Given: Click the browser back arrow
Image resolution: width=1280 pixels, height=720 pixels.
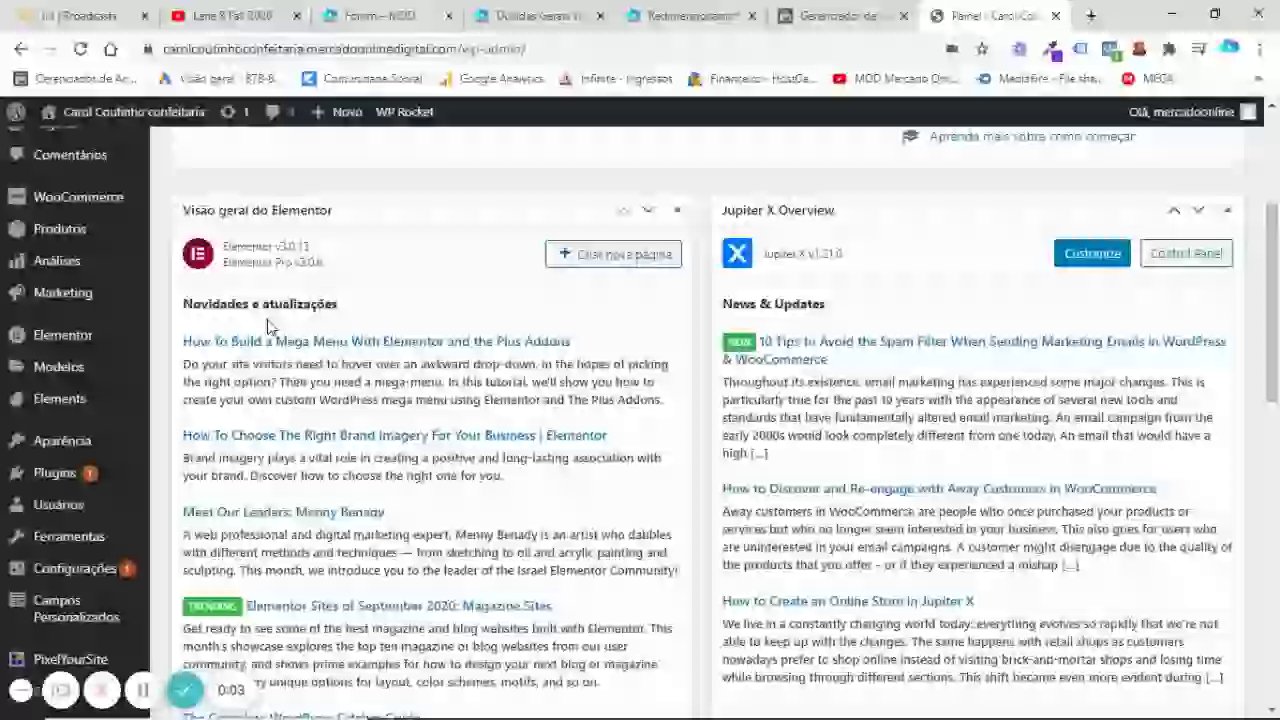Looking at the screenshot, I should pyautogui.click(x=21, y=49).
